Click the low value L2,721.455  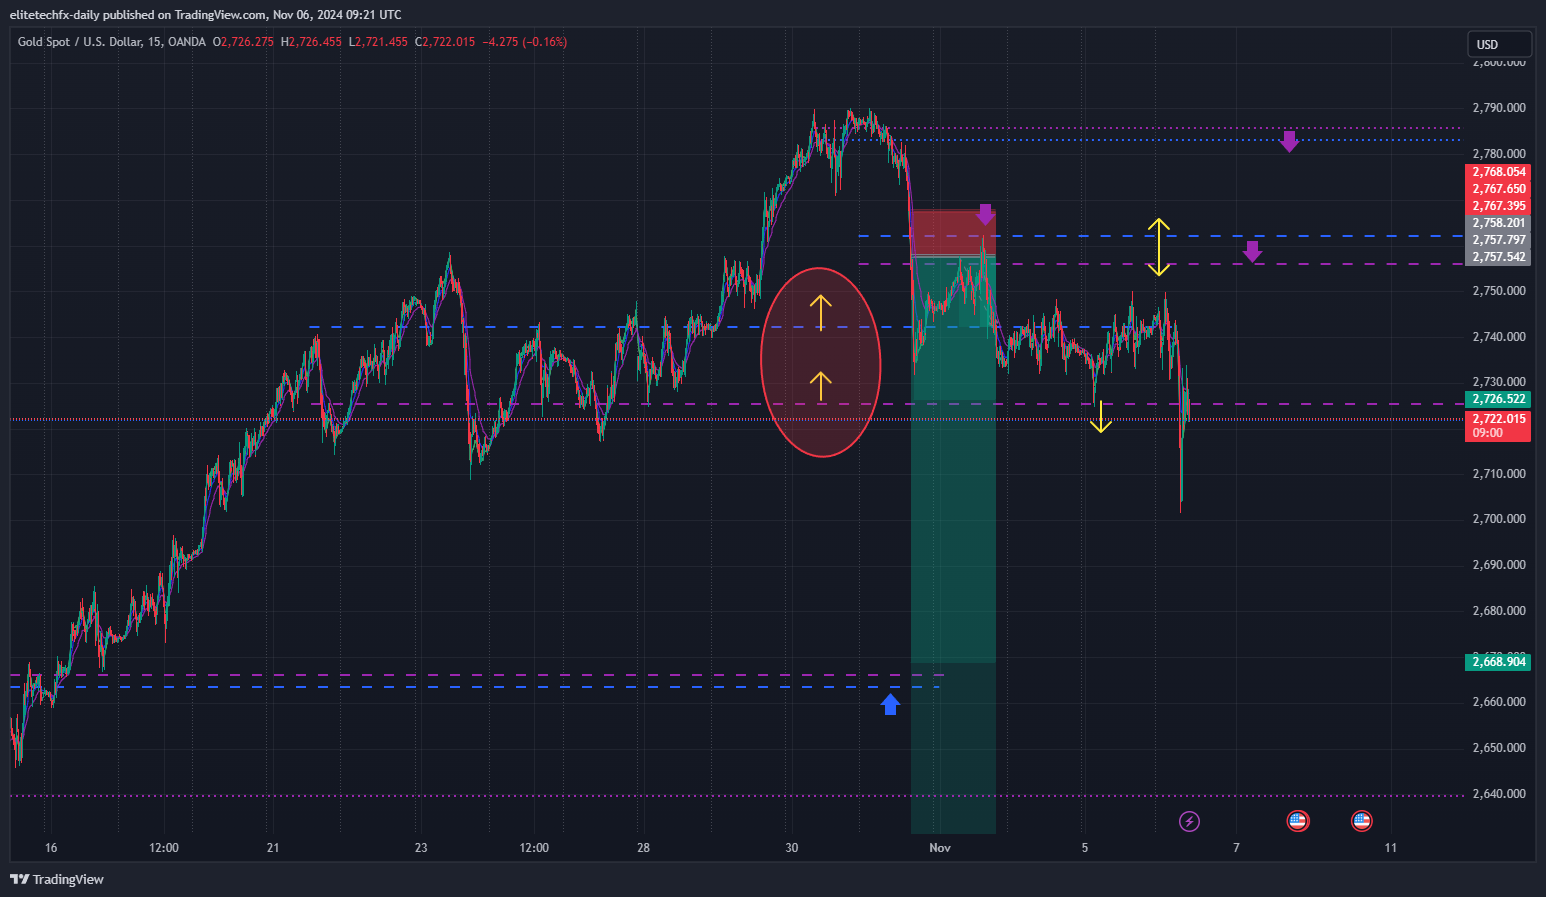point(378,42)
